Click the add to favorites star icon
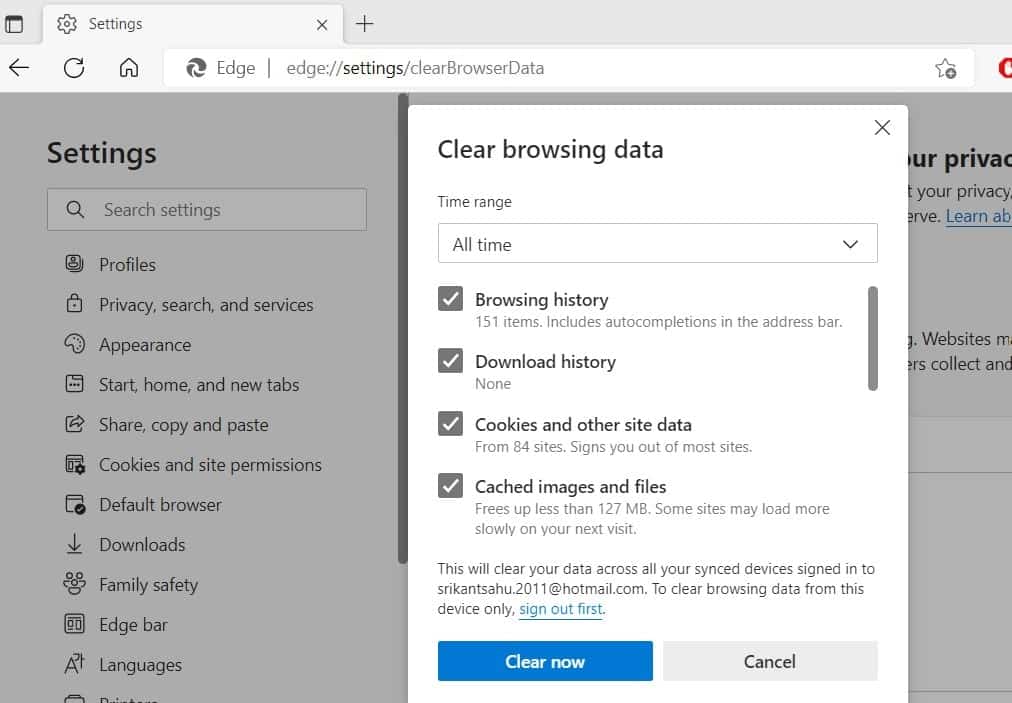1012x703 pixels. [x=945, y=68]
